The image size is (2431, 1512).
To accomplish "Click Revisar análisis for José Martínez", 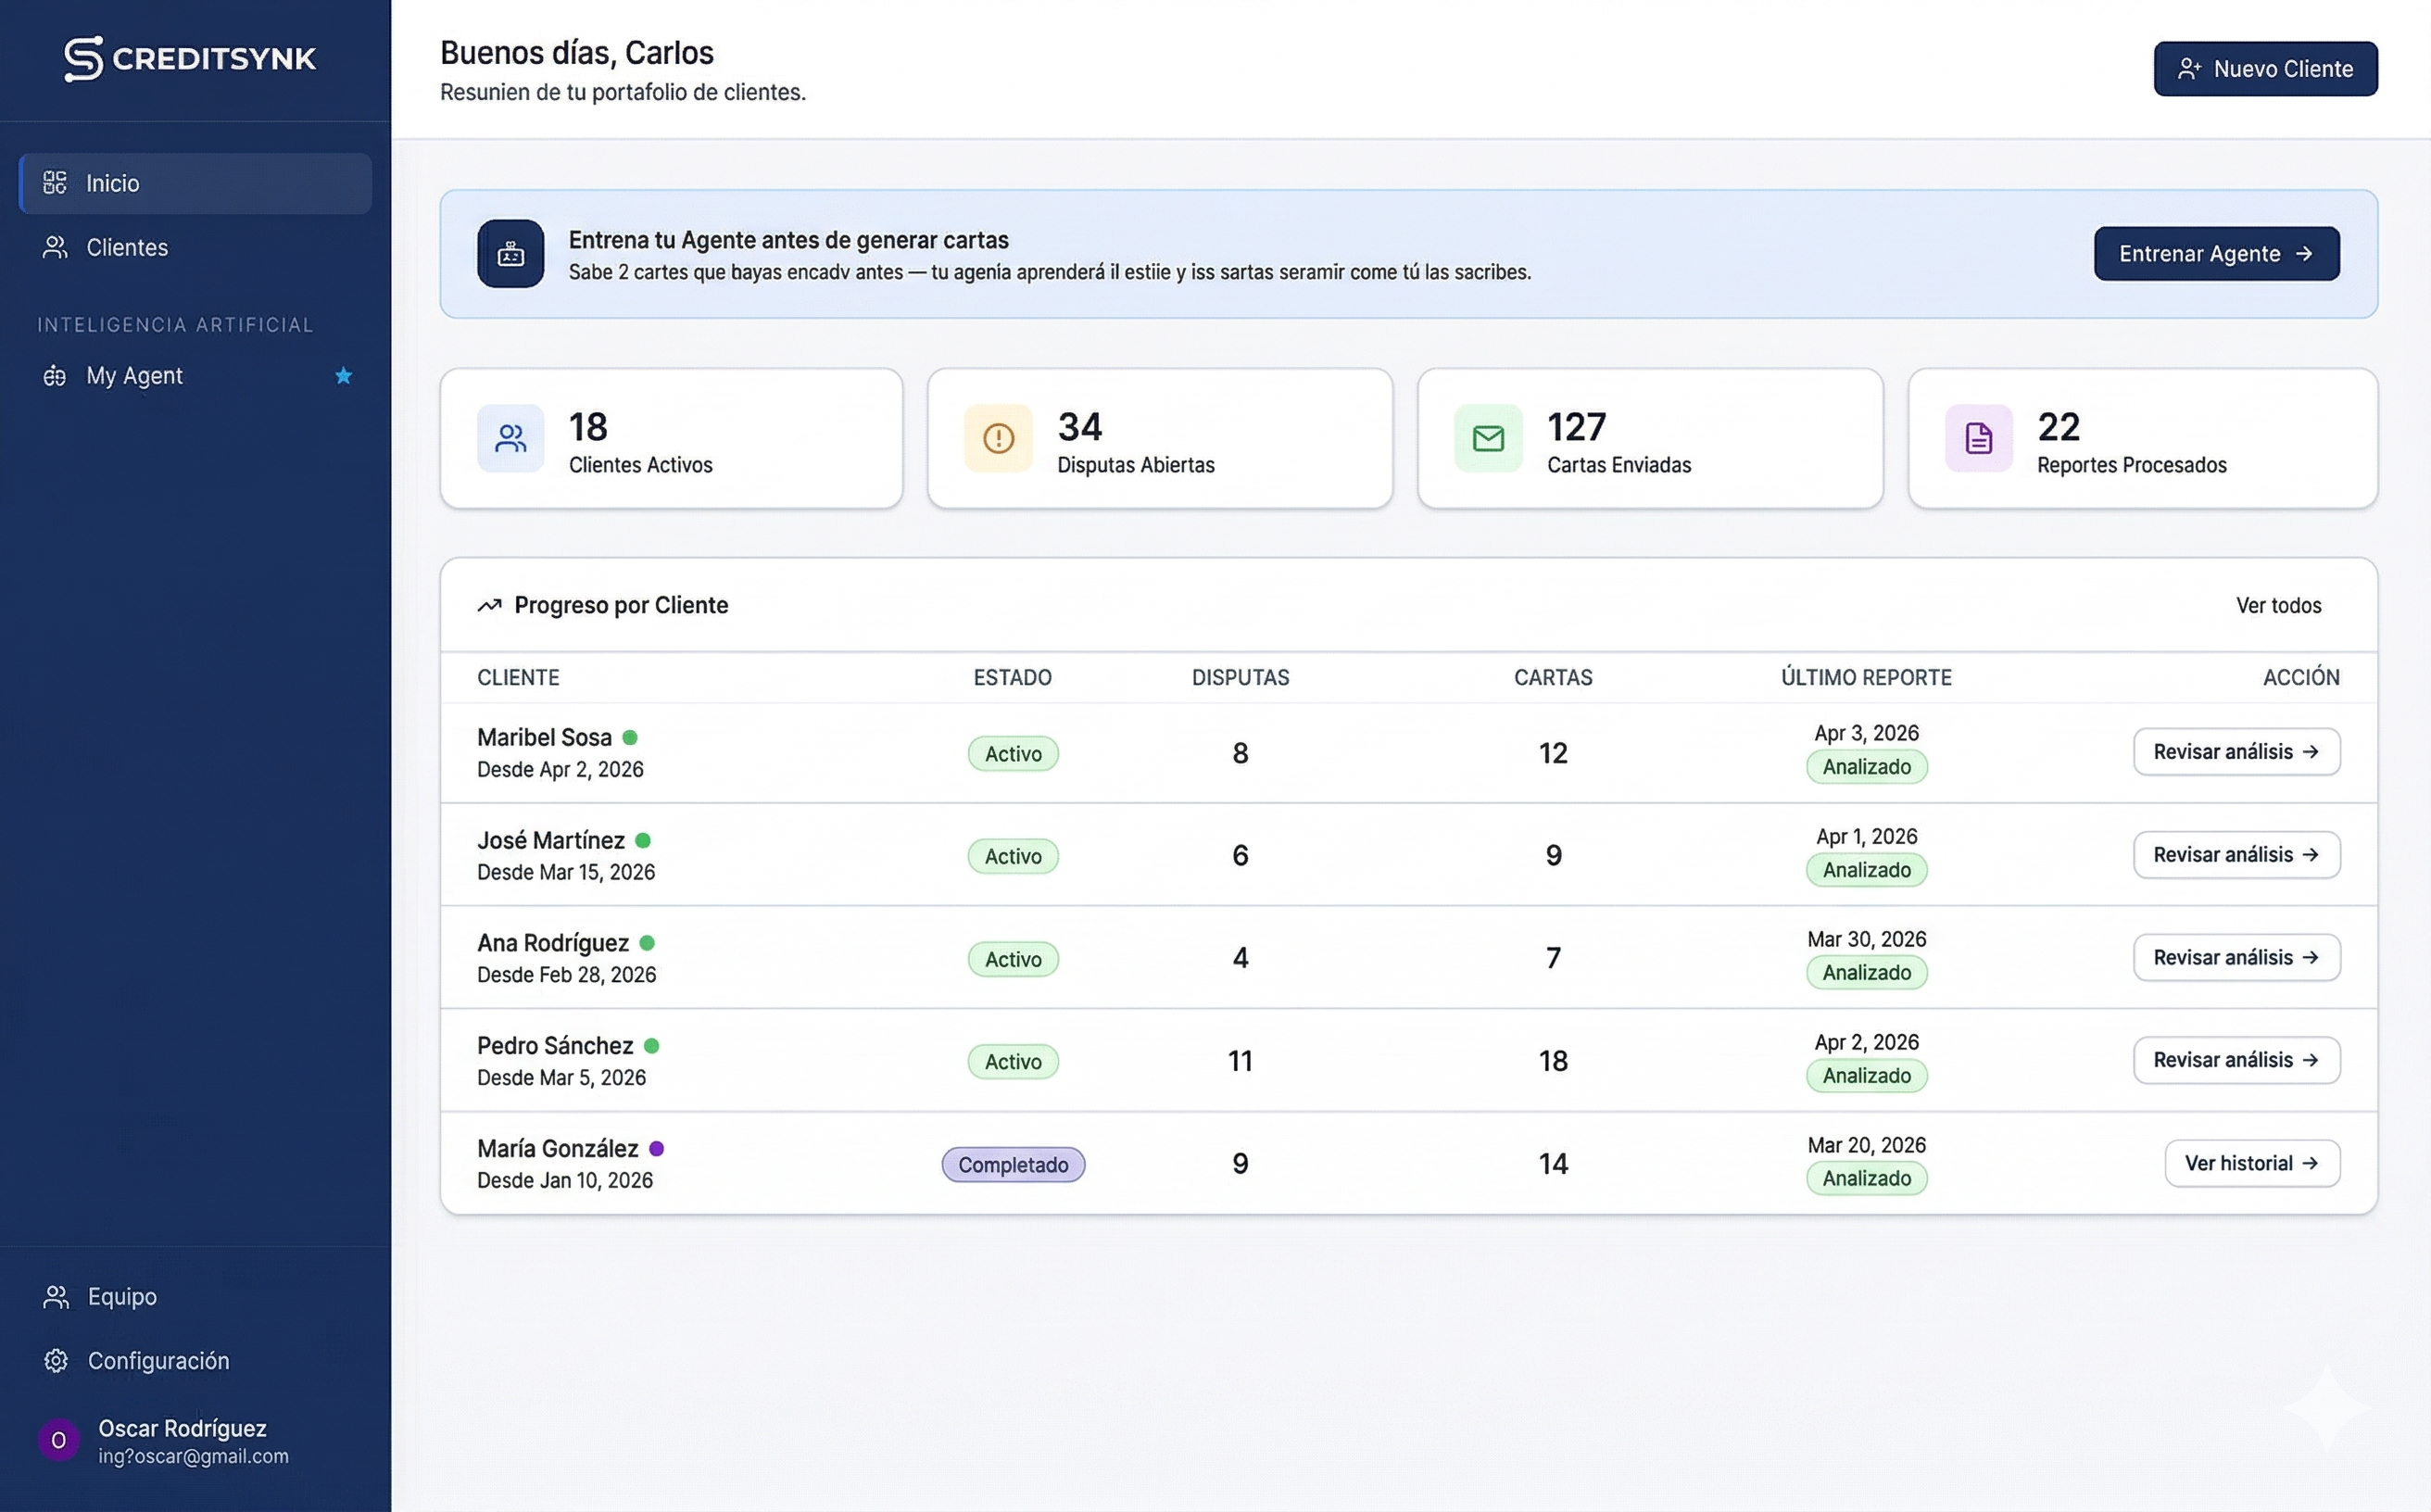I will tap(2236, 855).
